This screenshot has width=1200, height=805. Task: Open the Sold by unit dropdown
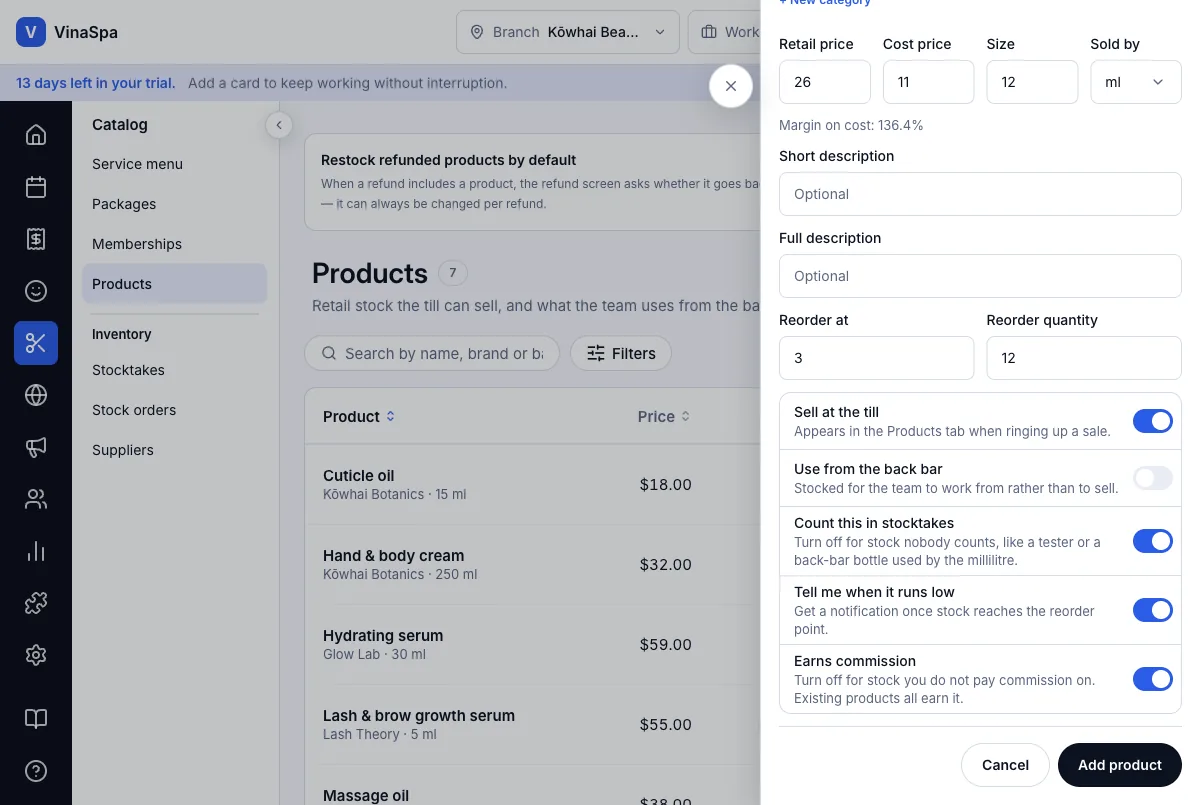[x=1136, y=82]
